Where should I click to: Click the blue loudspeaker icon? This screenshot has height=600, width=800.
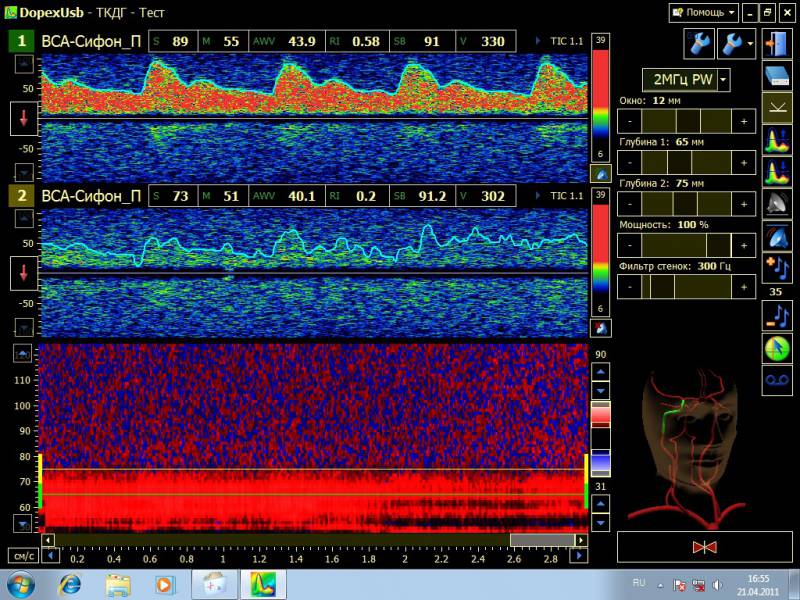777,235
